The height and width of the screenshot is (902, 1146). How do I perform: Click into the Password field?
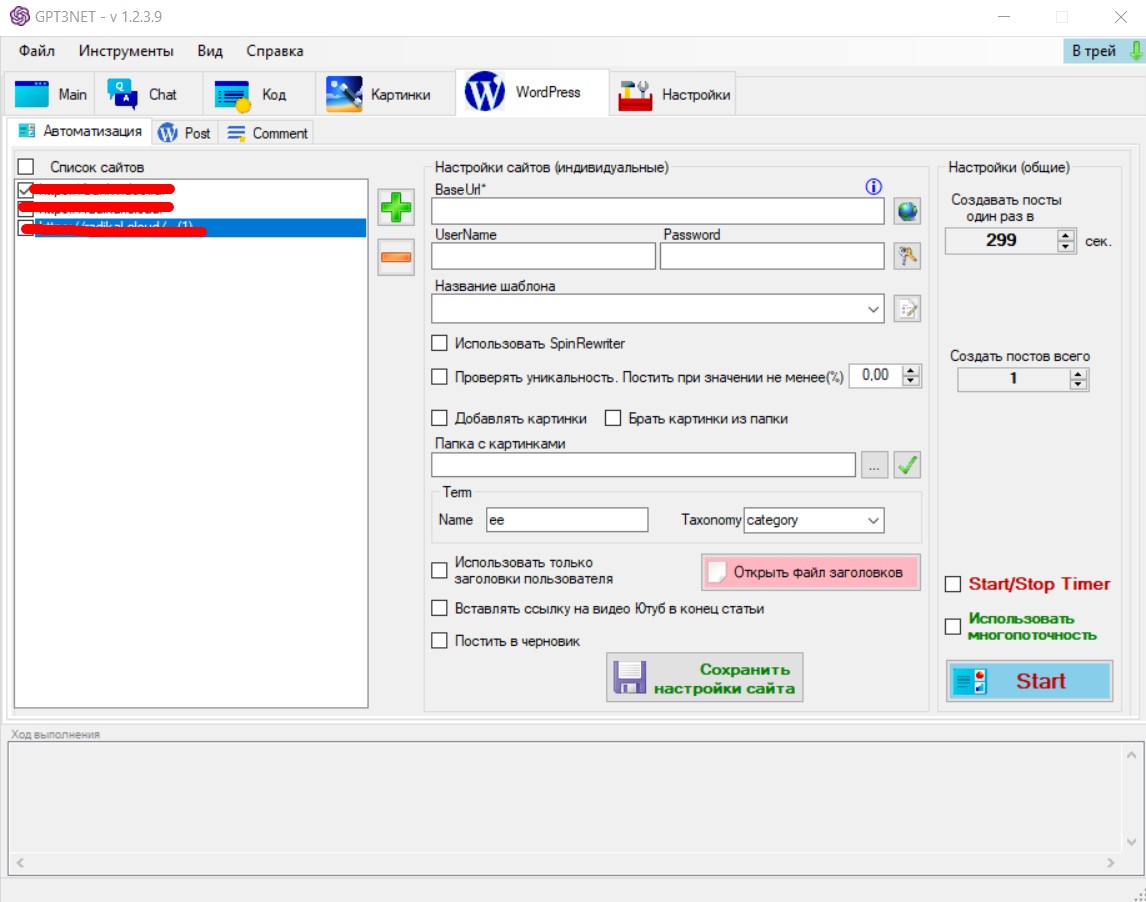772,256
